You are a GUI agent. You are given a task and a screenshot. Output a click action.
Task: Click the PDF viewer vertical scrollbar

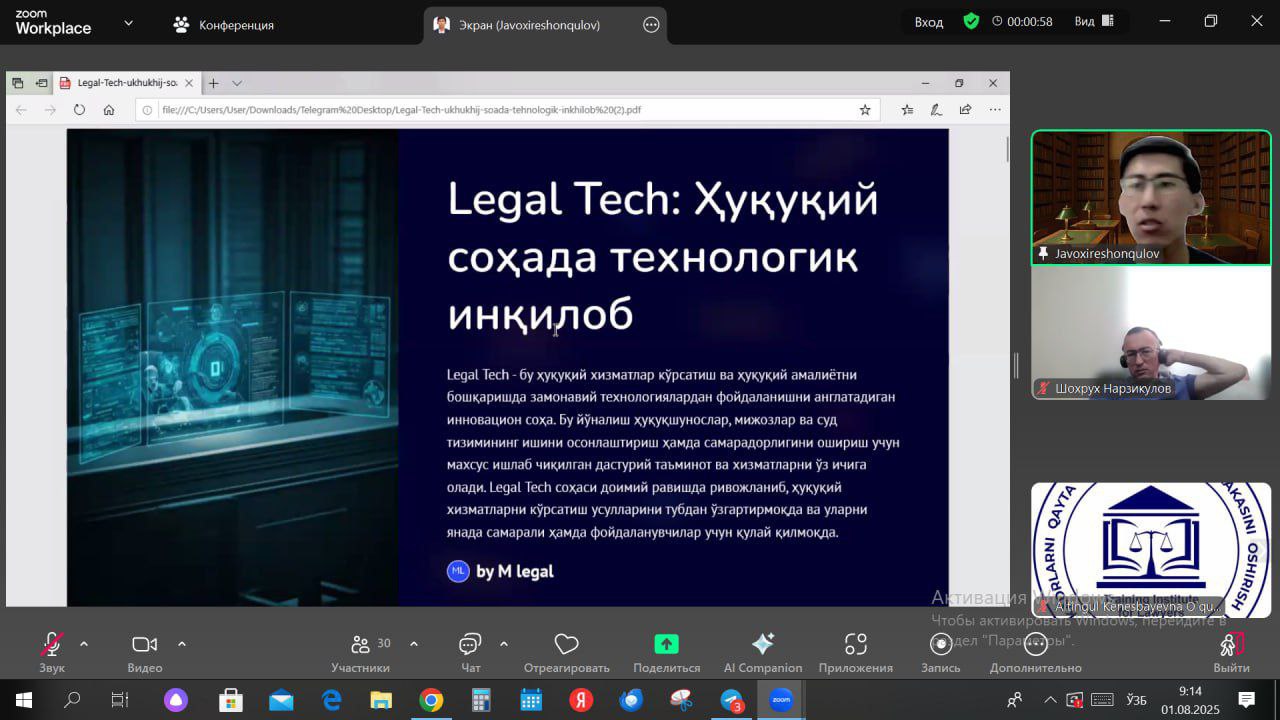click(x=1006, y=150)
